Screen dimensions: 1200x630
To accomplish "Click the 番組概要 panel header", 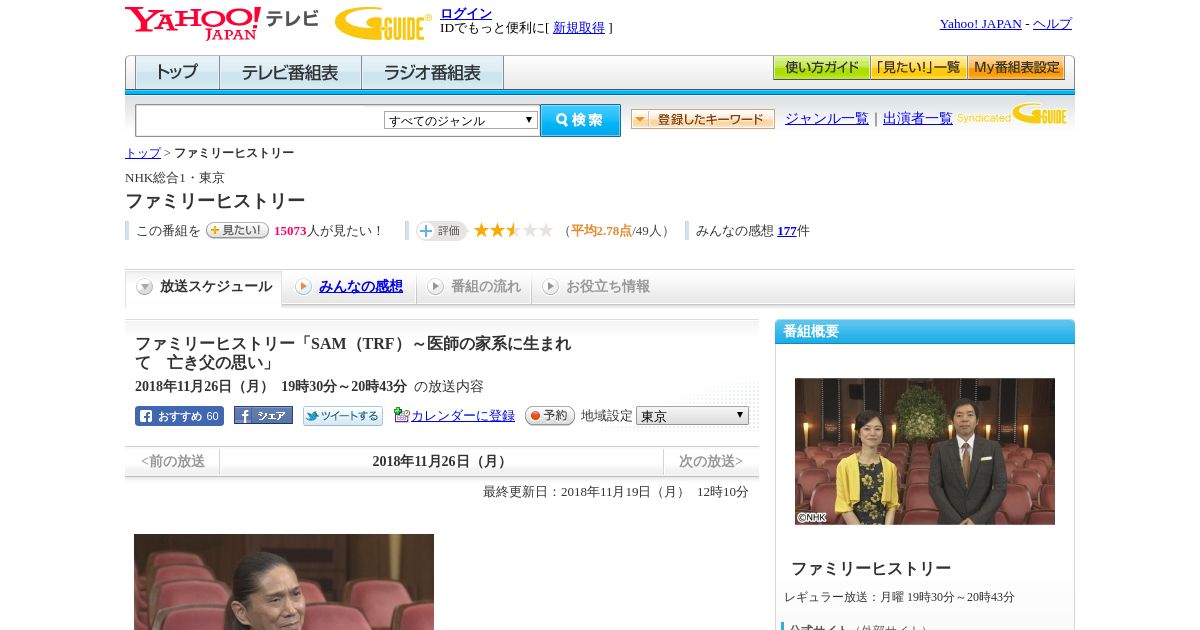I will (925, 332).
